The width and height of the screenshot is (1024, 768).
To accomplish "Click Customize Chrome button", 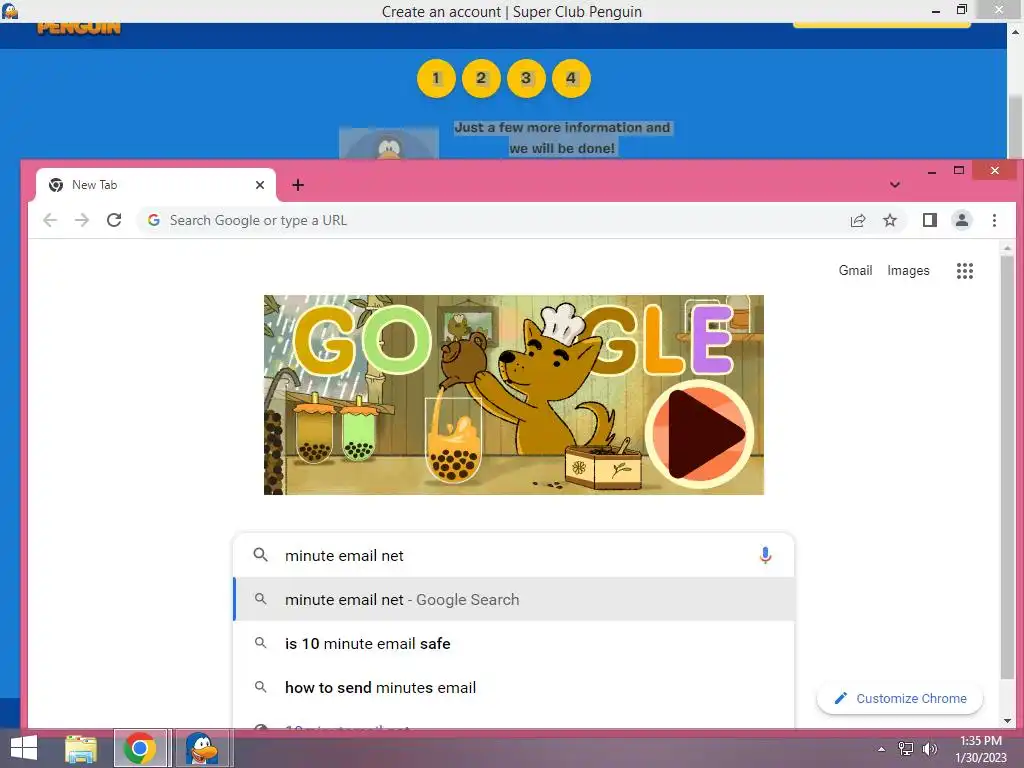I will point(900,699).
